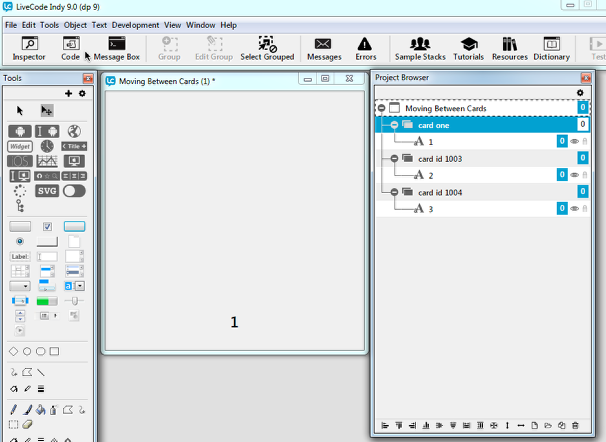The width and height of the screenshot is (606, 442).
Task: Select the Navigation Bar widget
Action: (x=47, y=176)
